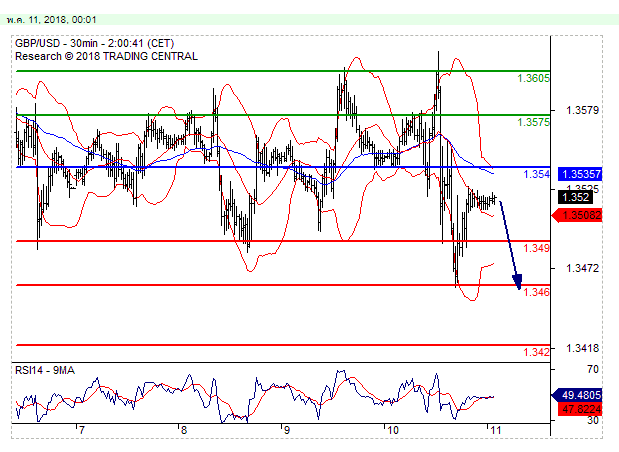Click the blue pivot label 1.354
Viewport: 619px width, 452px height.
click(x=536, y=174)
